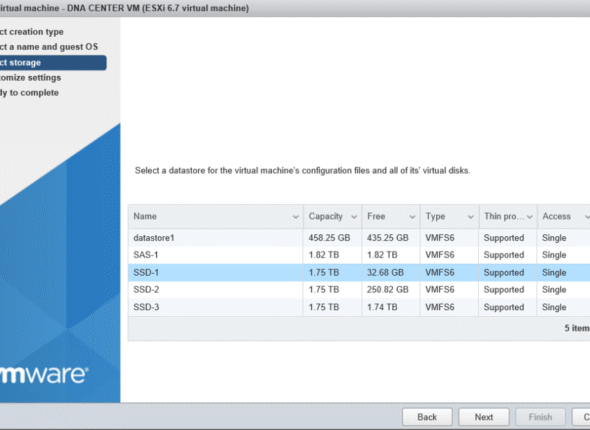Open the Name column sort chevron
This screenshot has width=590, height=430.
click(x=295, y=217)
